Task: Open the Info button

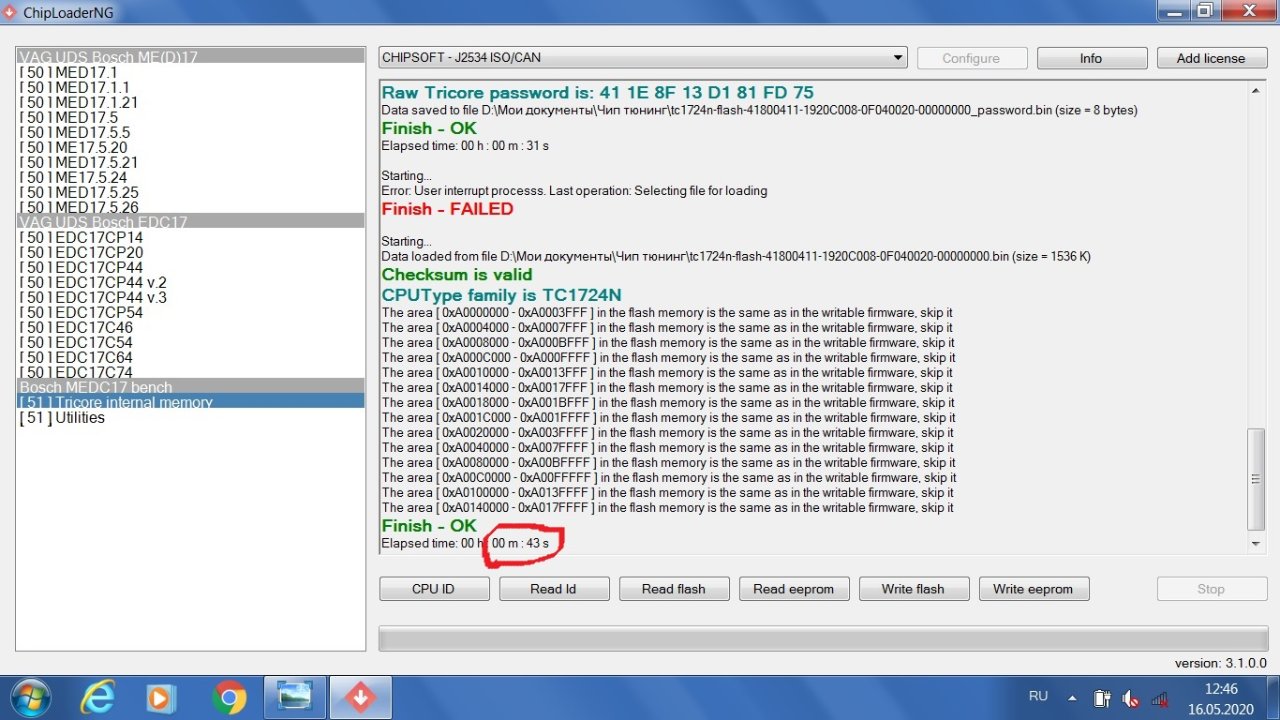Action: coord(1091,58)
